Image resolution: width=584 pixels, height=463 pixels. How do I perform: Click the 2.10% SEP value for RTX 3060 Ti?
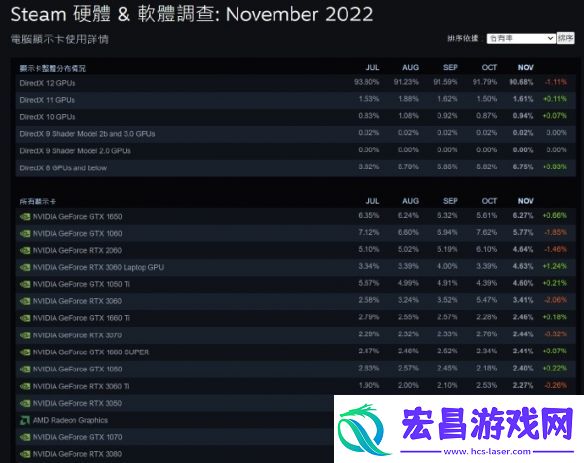(x=447, y=385)
